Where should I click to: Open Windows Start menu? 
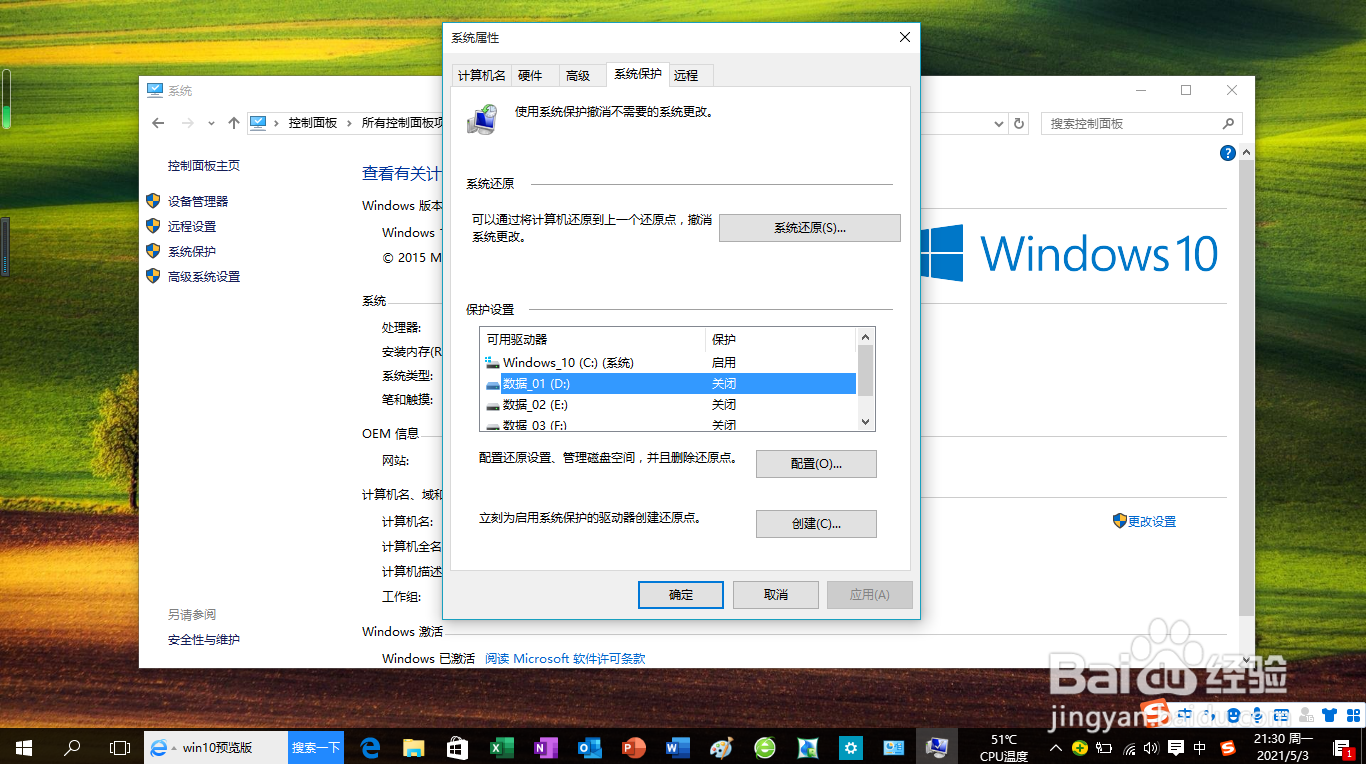coord(24,747)
